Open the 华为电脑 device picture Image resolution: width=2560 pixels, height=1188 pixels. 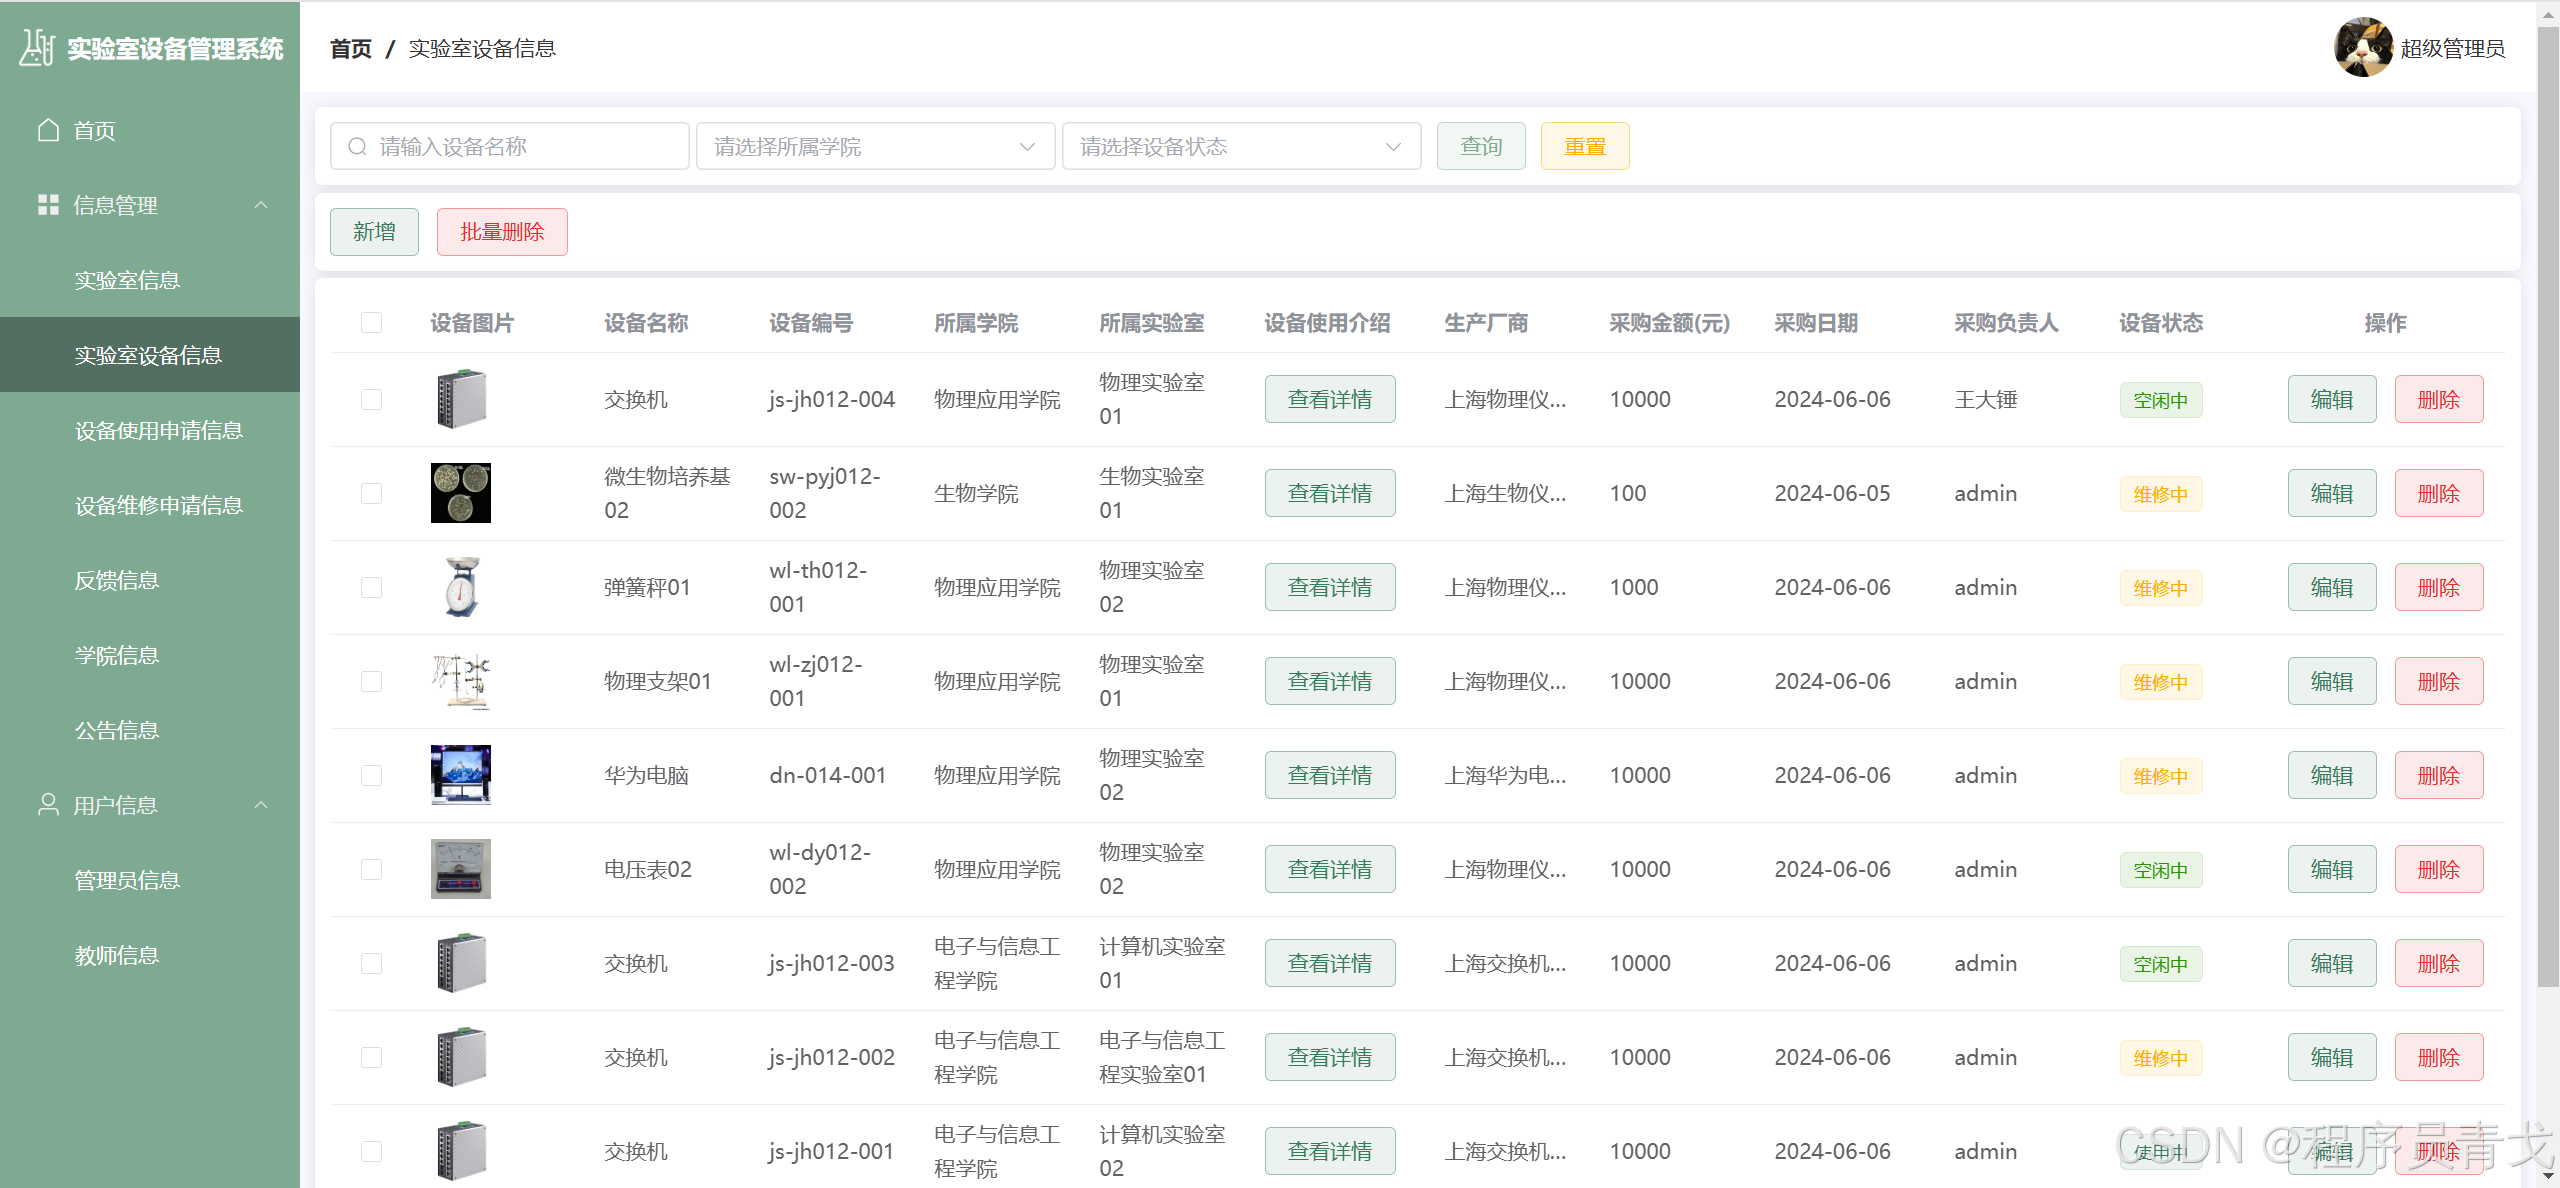tap(460, 775)
